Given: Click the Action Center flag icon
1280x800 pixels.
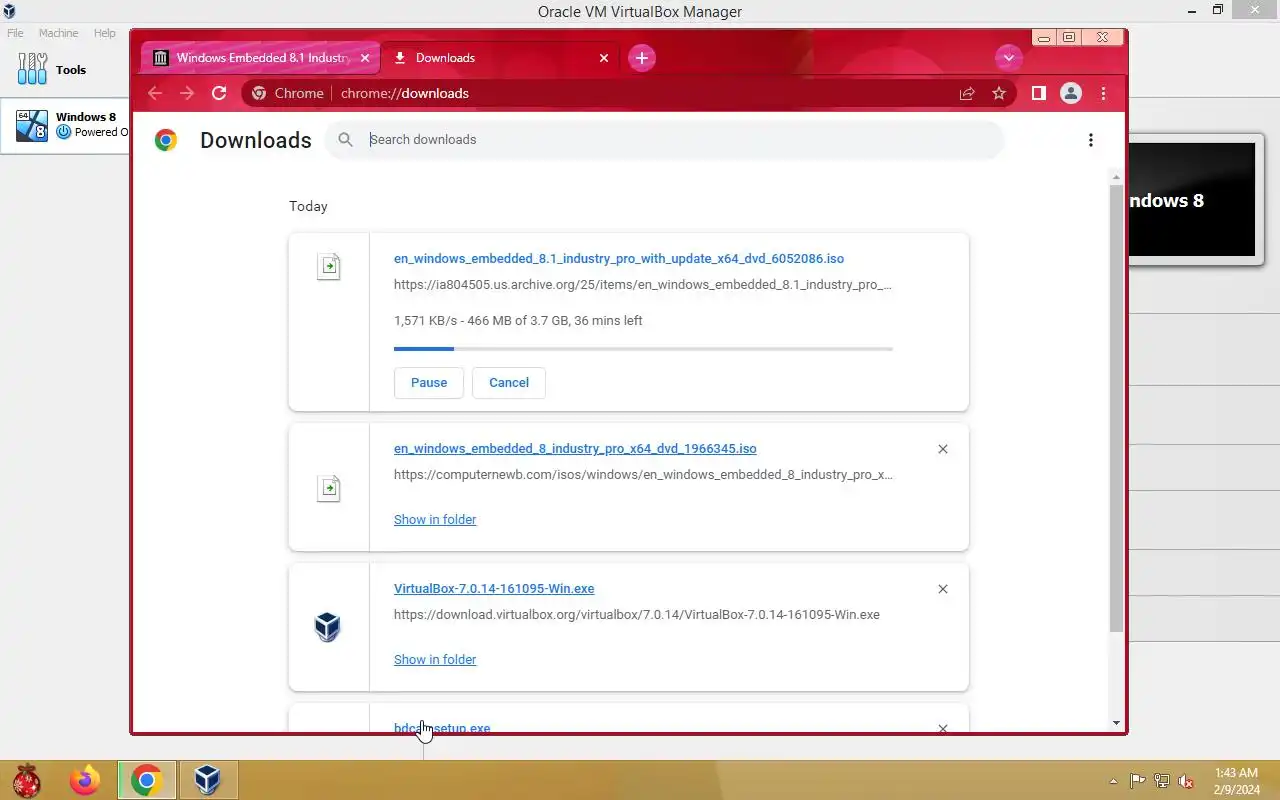Looking at the screenshot, I should 1137,781.
